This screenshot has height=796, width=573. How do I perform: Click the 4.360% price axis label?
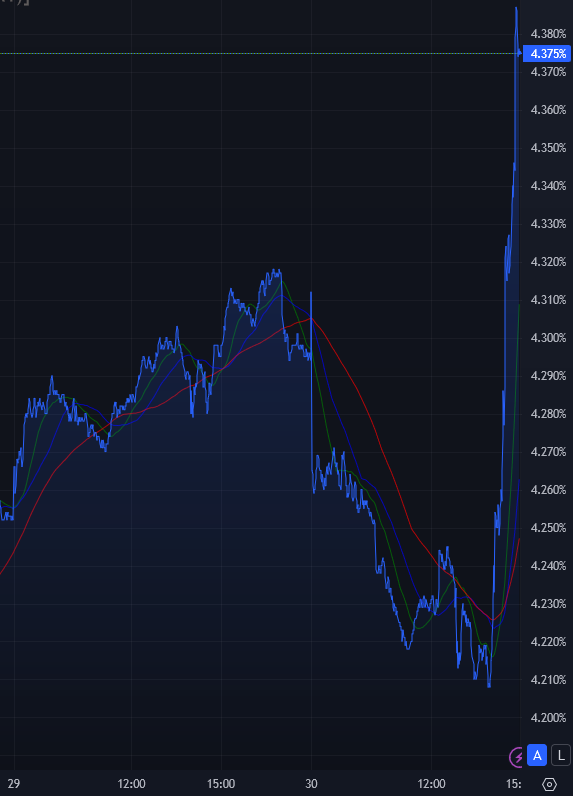tap(548, 110)
